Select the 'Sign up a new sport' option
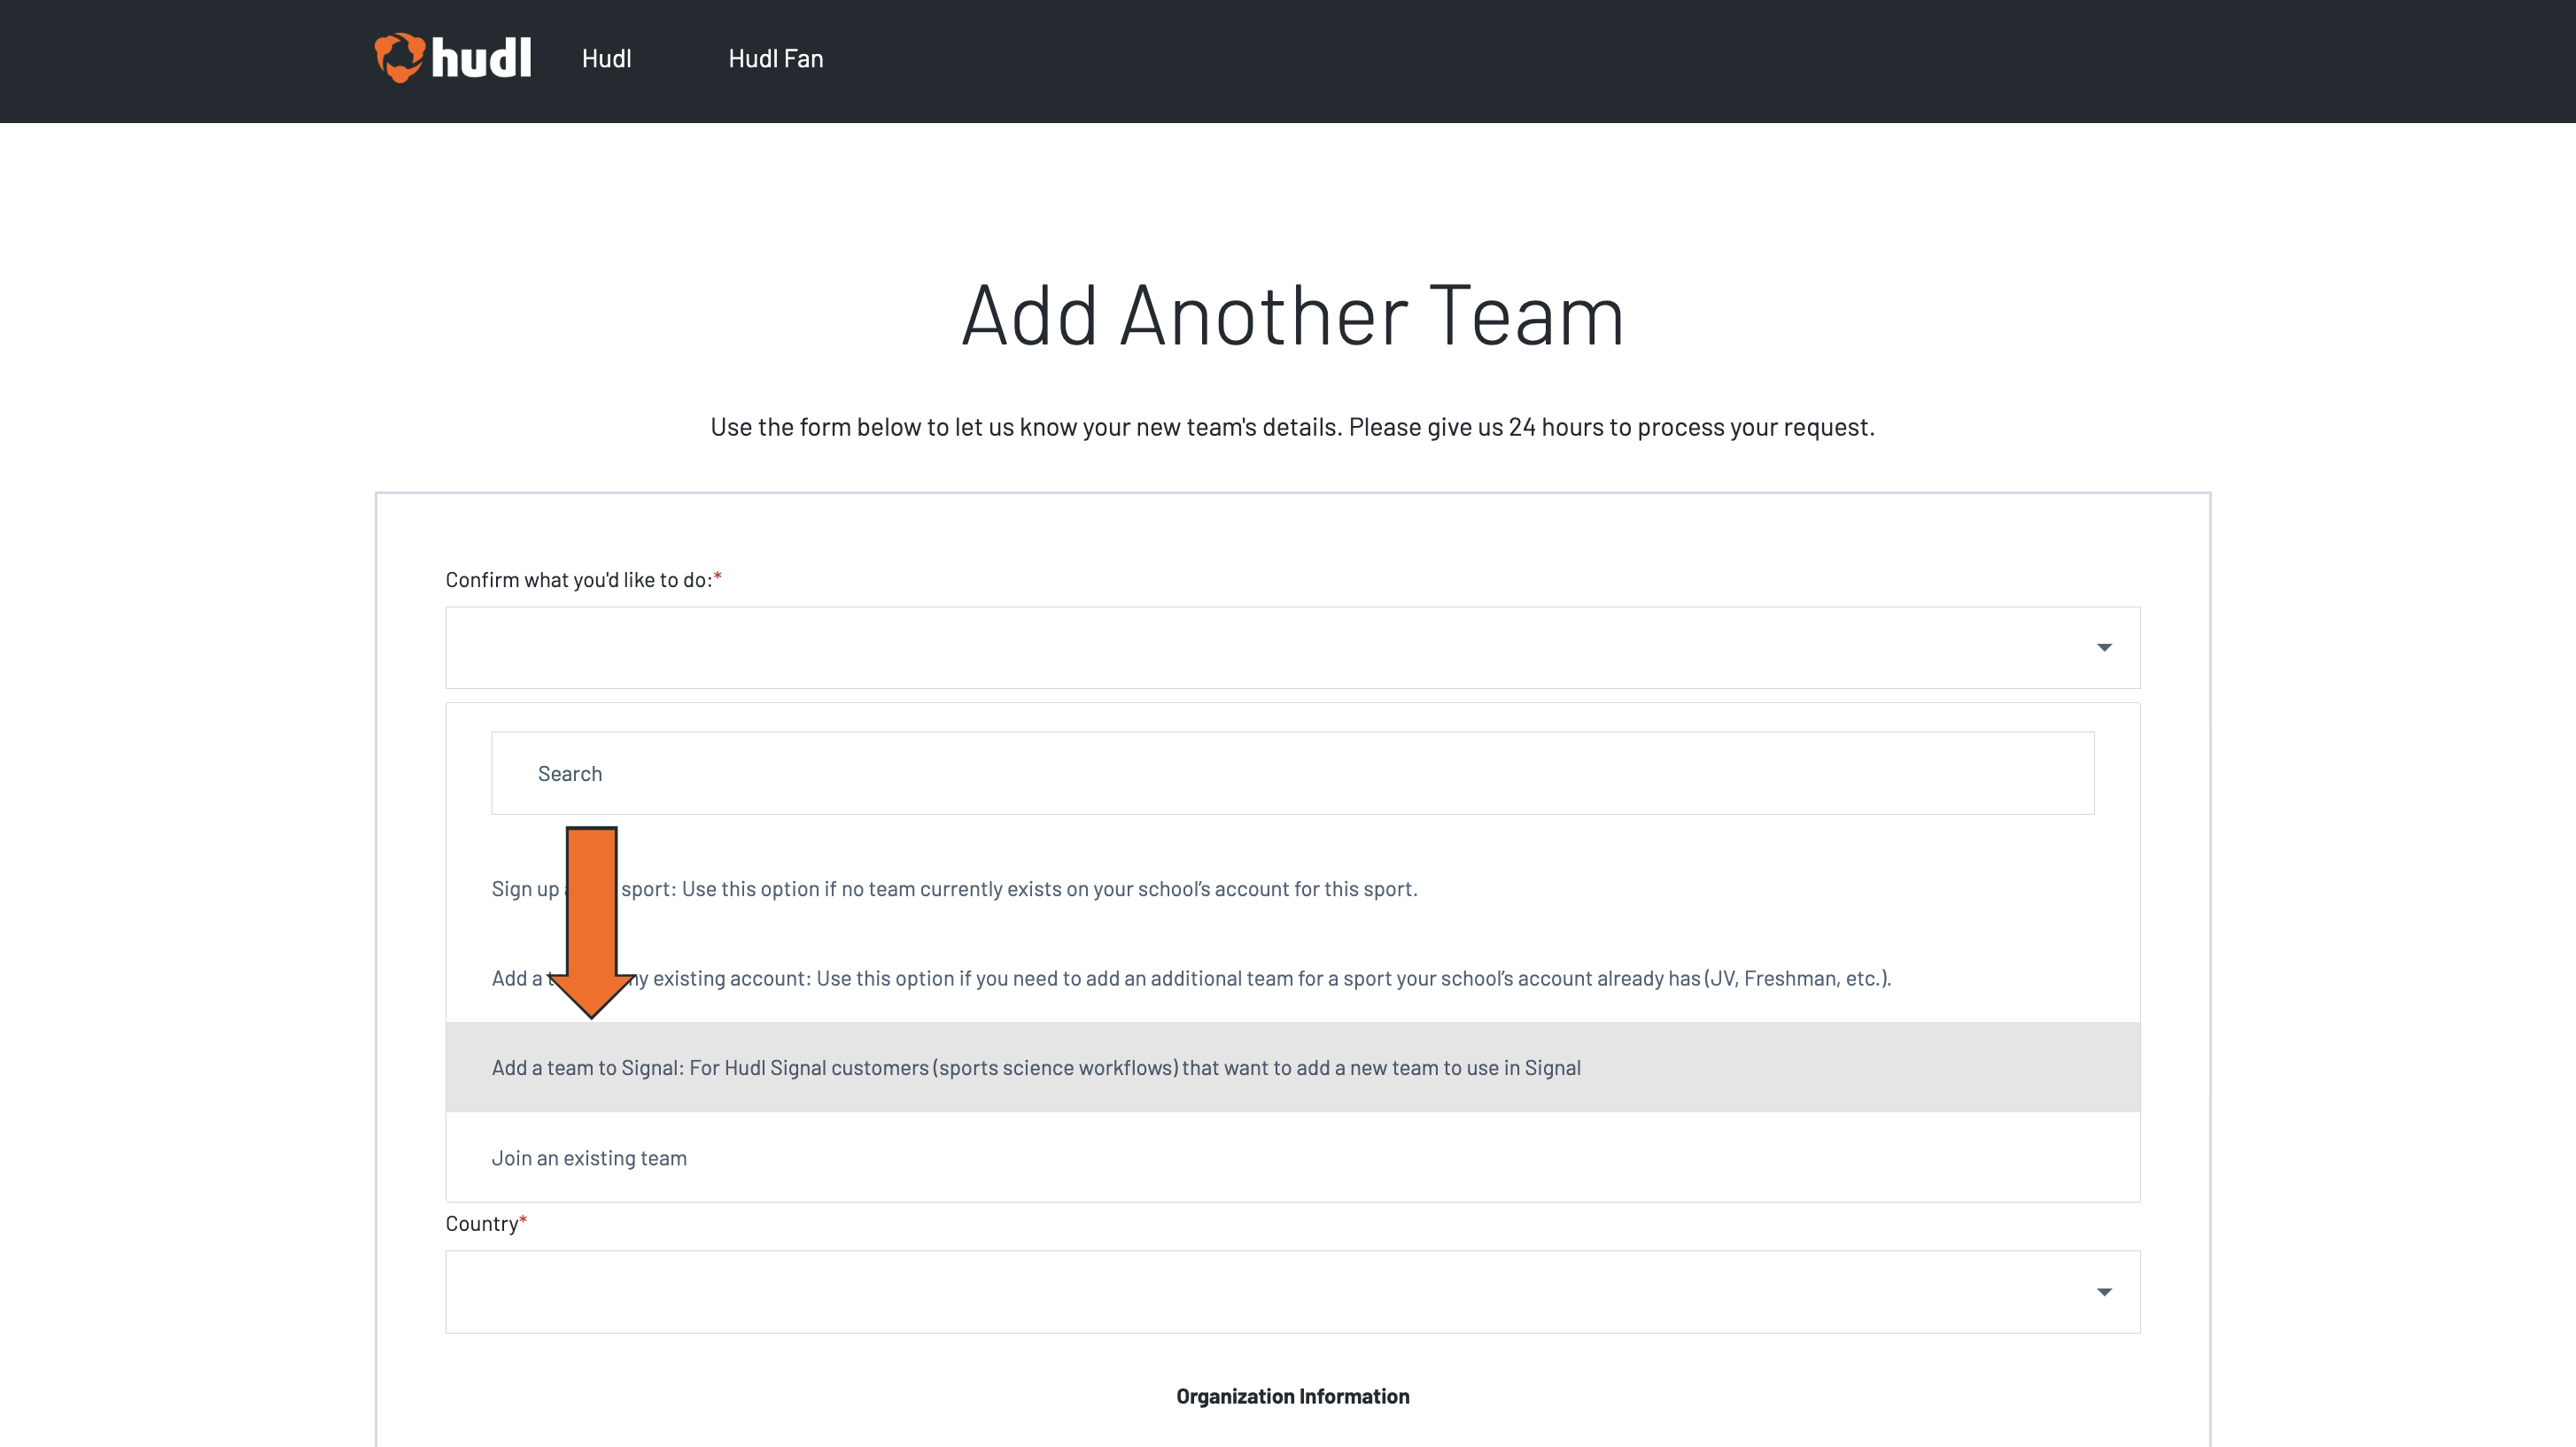 [1292, 888]
